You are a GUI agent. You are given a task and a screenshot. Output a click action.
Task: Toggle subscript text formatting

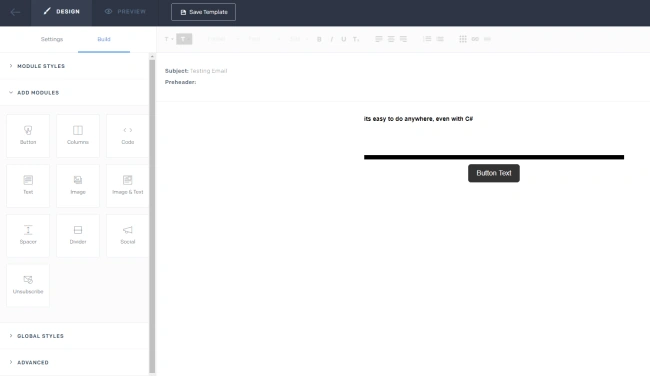pos(356,39)
